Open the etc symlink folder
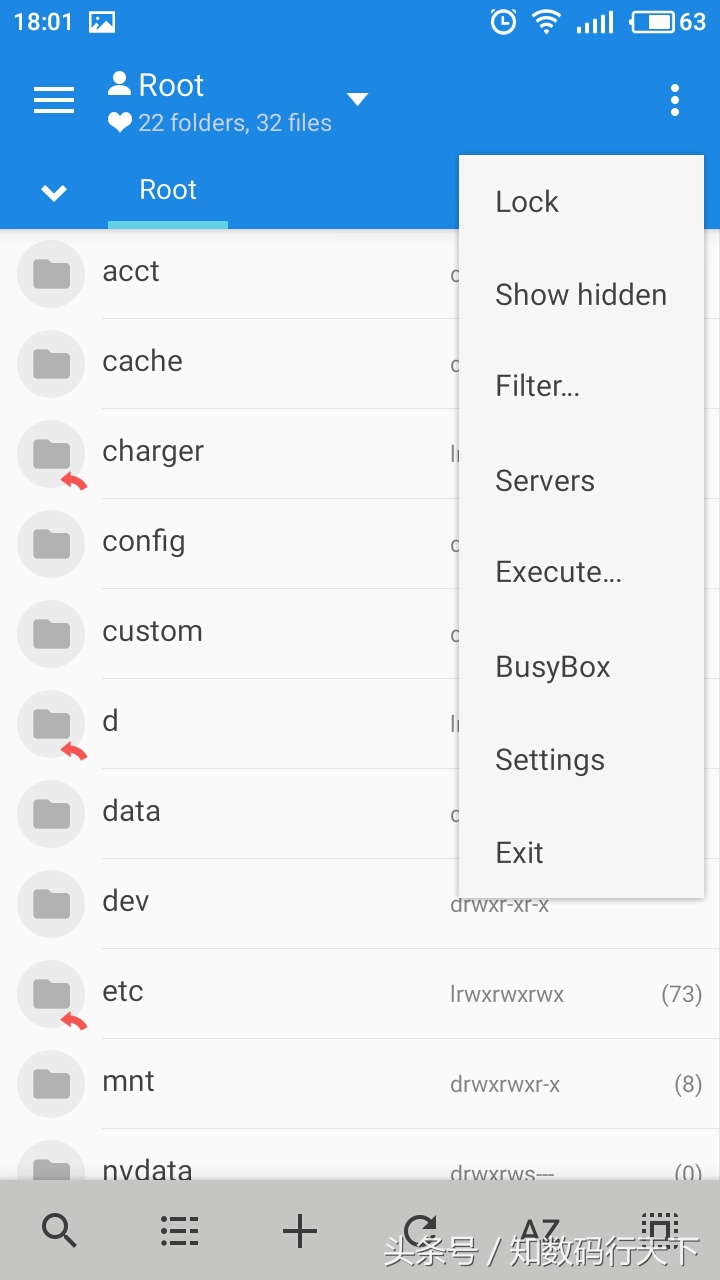Image resolution: width=720 pixels, height=1280 pixels. (x=123, y=992)
